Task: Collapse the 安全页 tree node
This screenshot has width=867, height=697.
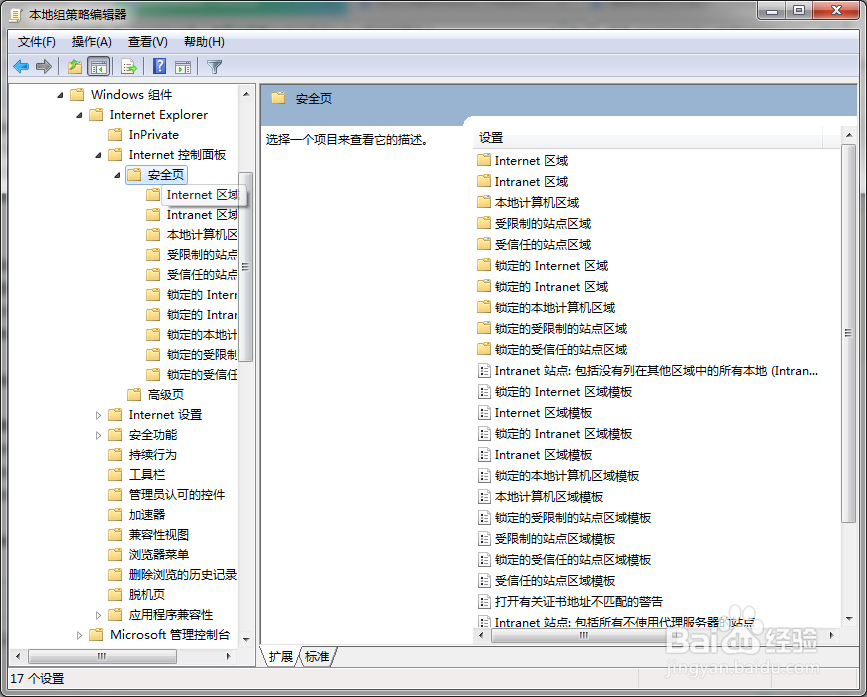Action: (x=117, y=175)
